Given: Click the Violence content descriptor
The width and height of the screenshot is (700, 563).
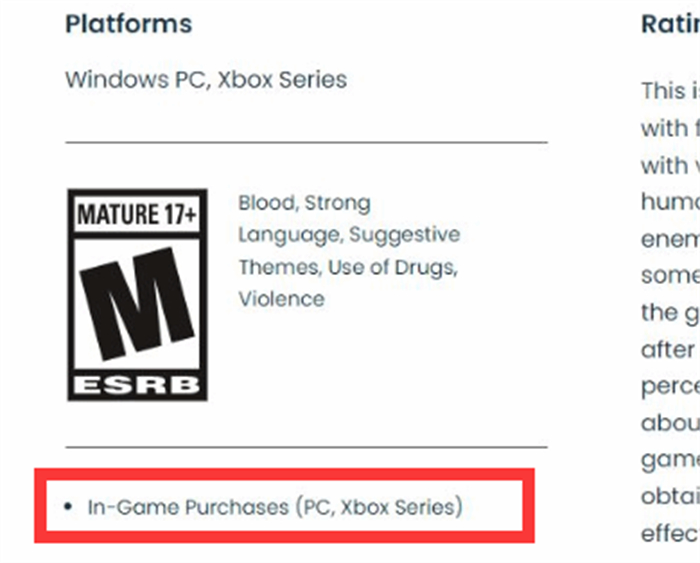Looking at the screenshot, I should pyautogui.click(x=281, y=299).
